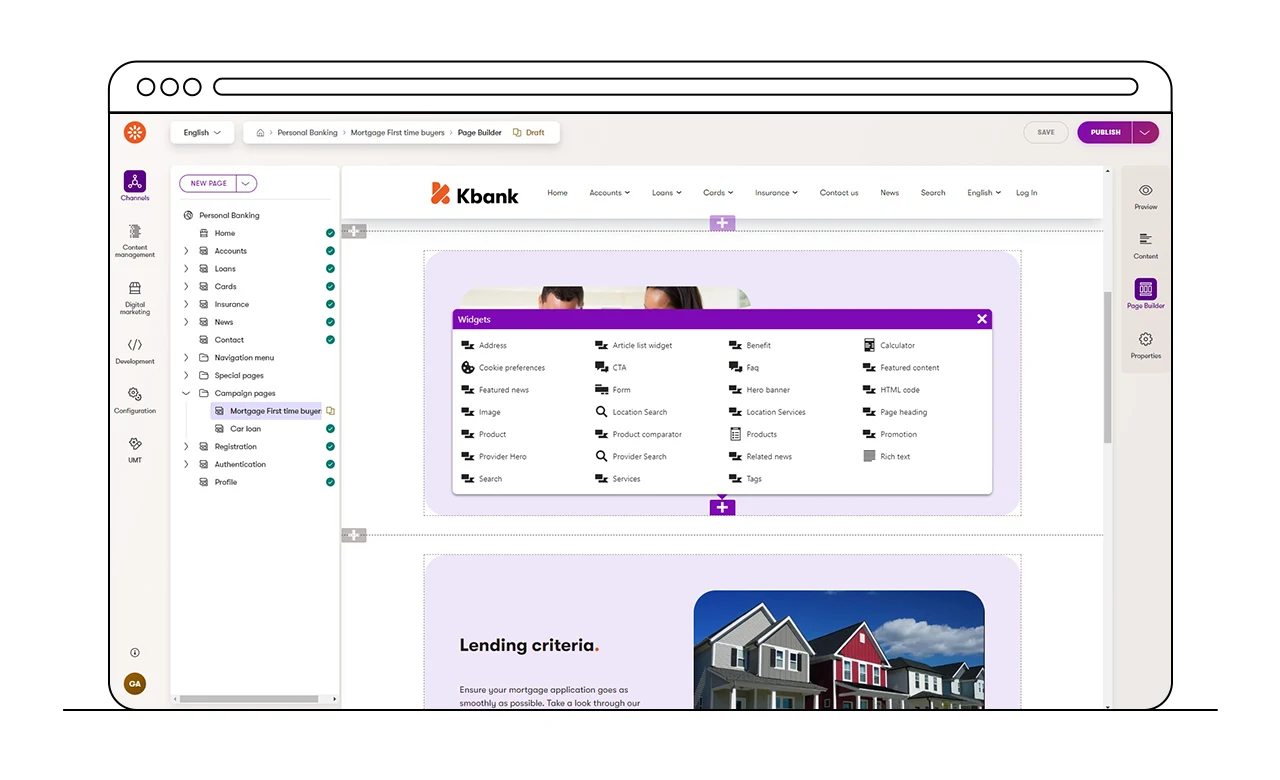The image size is (1280, 780).
Task: Click the Publish button
Action: [x=1105, y=132]
